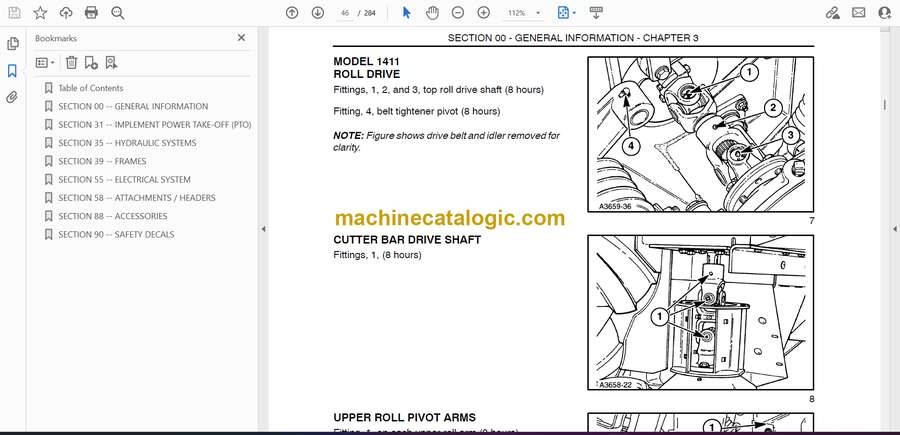This screenshot has height=435, width=900.
Task: Click the UPPER ROLL PIVOT ARMS heading
Action: click(x=404, y=418)
